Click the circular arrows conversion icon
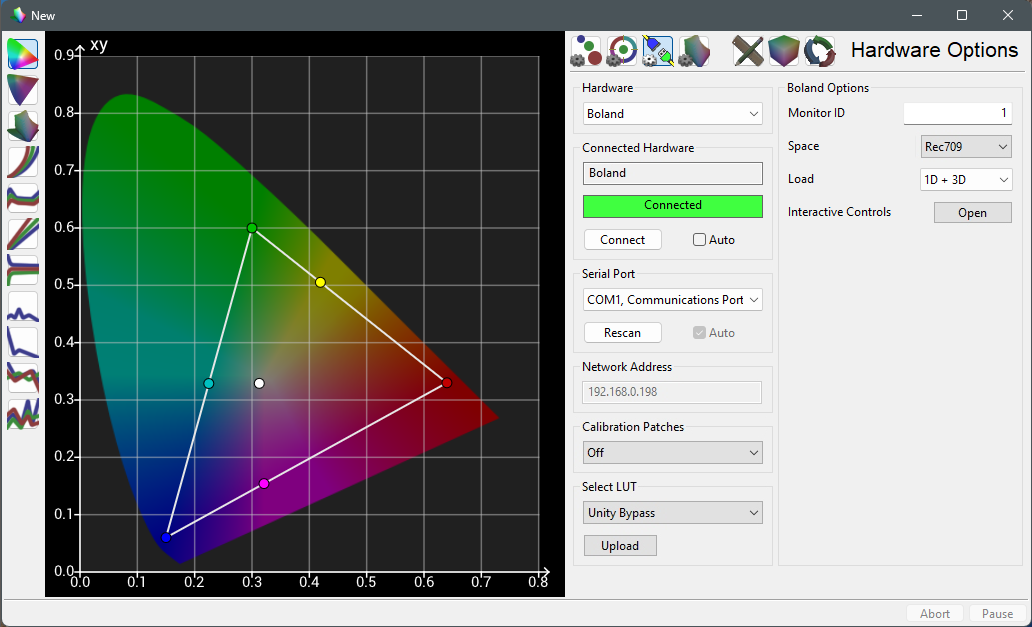 pyautogui.click(x=819, y=50)
